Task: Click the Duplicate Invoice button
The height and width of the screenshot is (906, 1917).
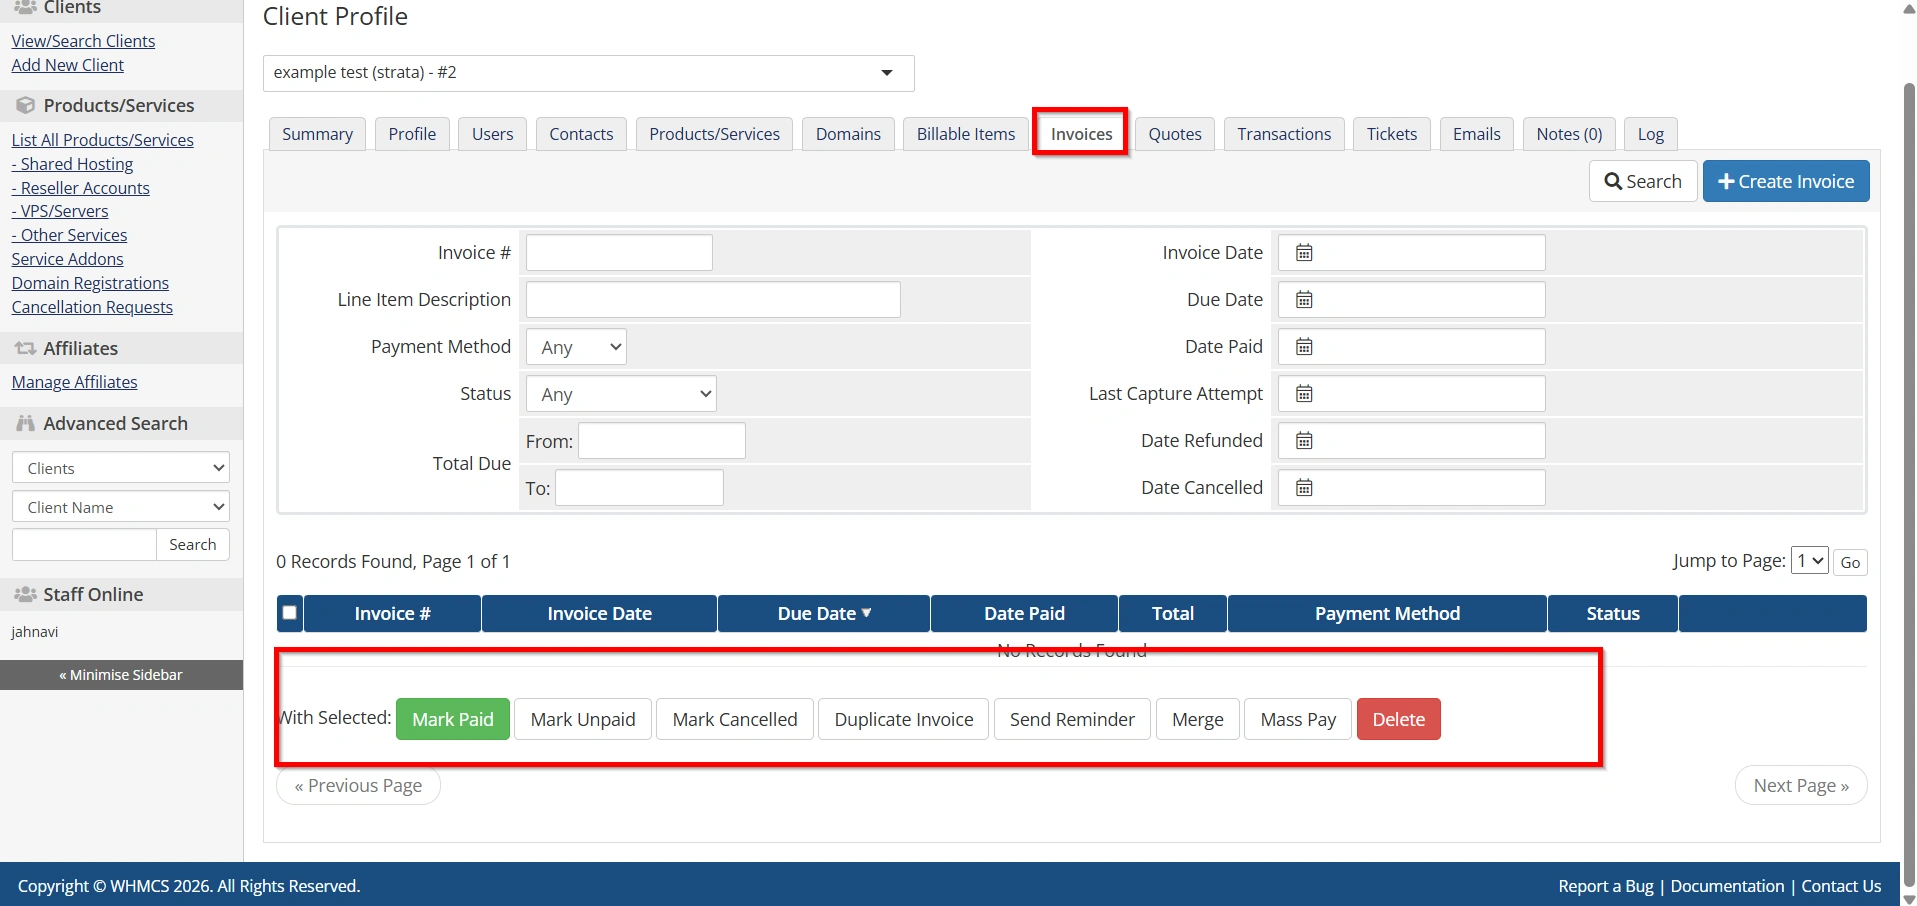Action: pyautogui.click(x=904, y=719)
